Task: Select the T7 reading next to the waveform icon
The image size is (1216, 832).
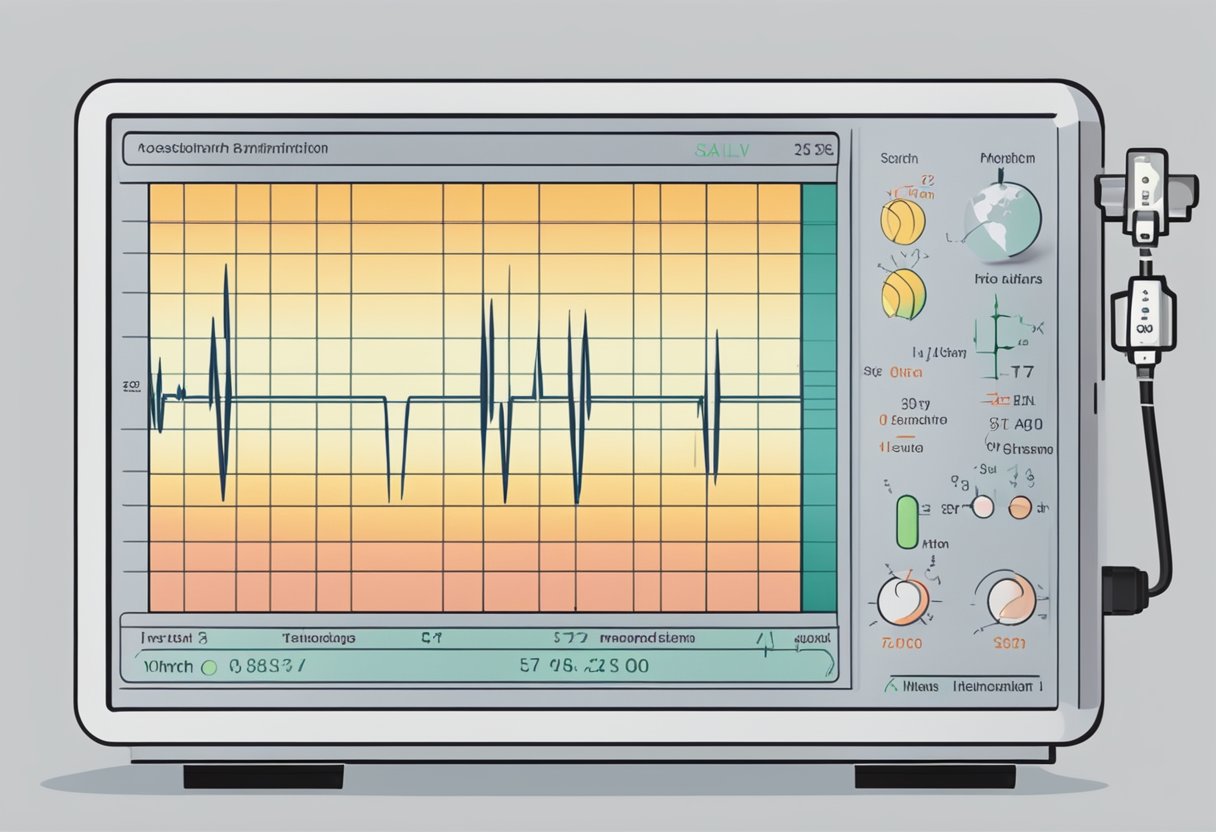Action: pos(1022,372)
